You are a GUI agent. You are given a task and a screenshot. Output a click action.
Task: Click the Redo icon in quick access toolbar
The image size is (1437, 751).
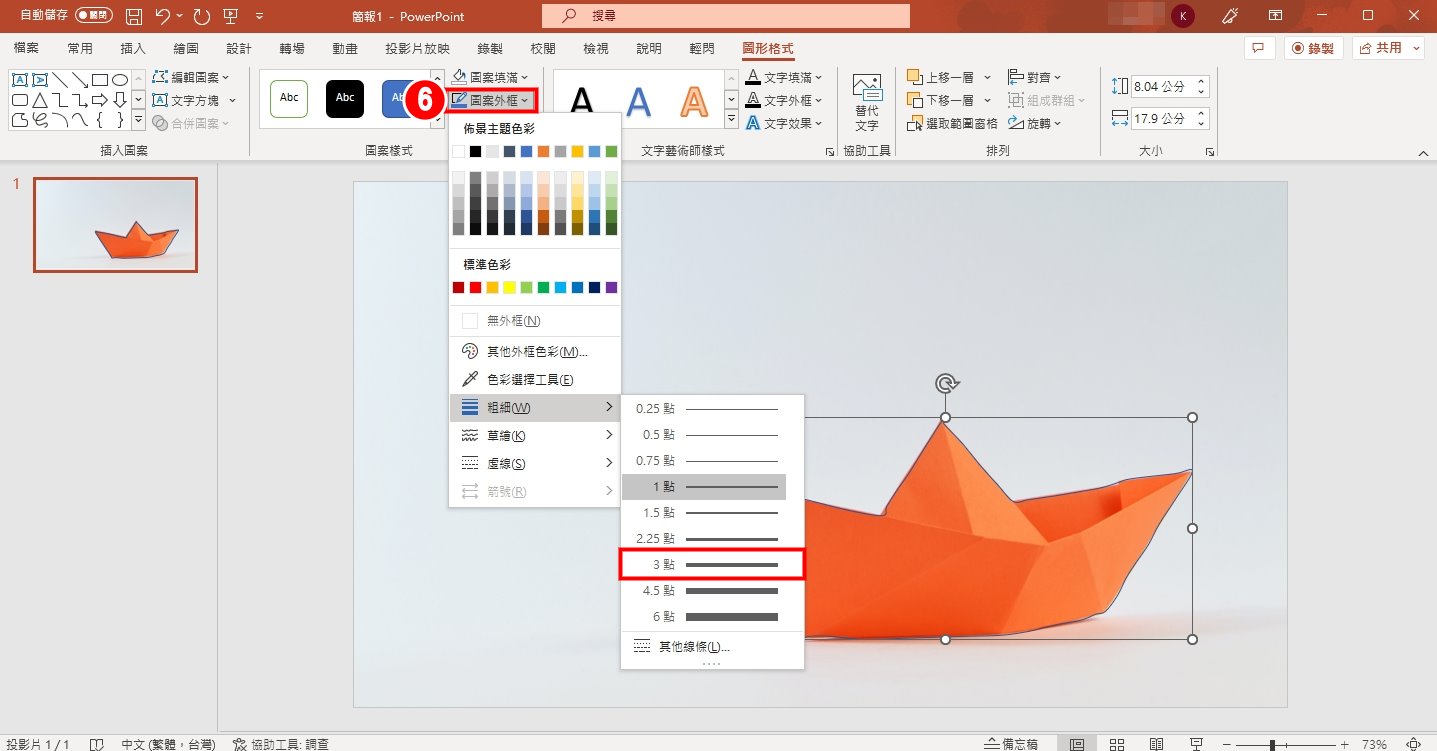point(202,16)
